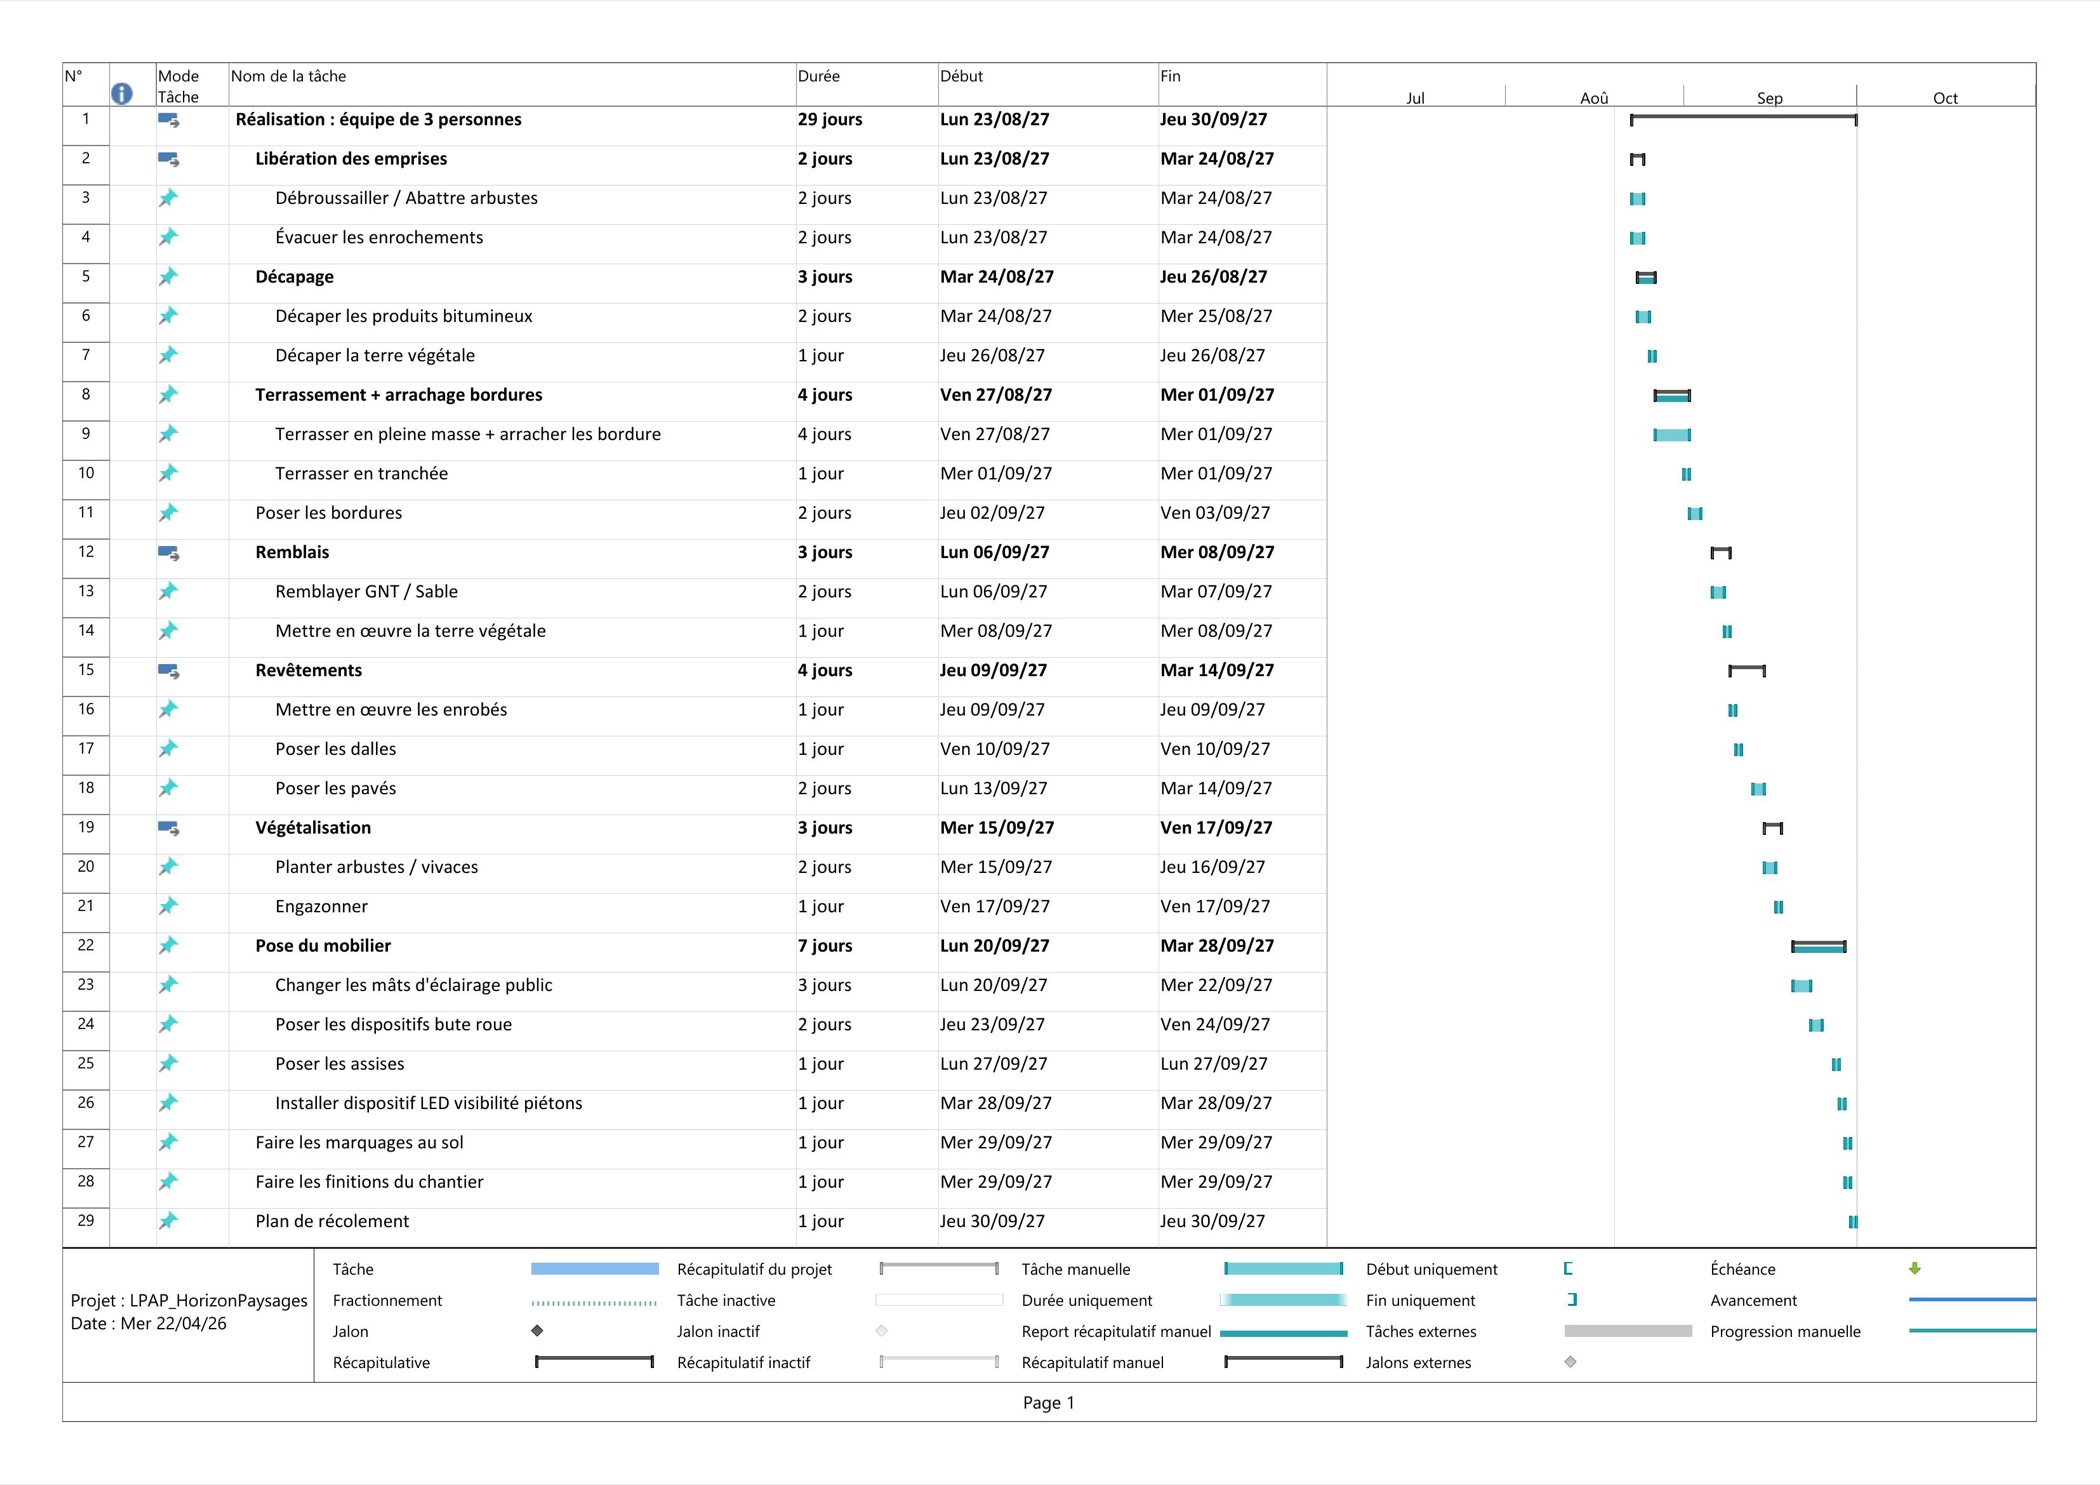2100x1485 pixels.
Task: Select the Mode Tâche column header
Action: coord(192,85)
